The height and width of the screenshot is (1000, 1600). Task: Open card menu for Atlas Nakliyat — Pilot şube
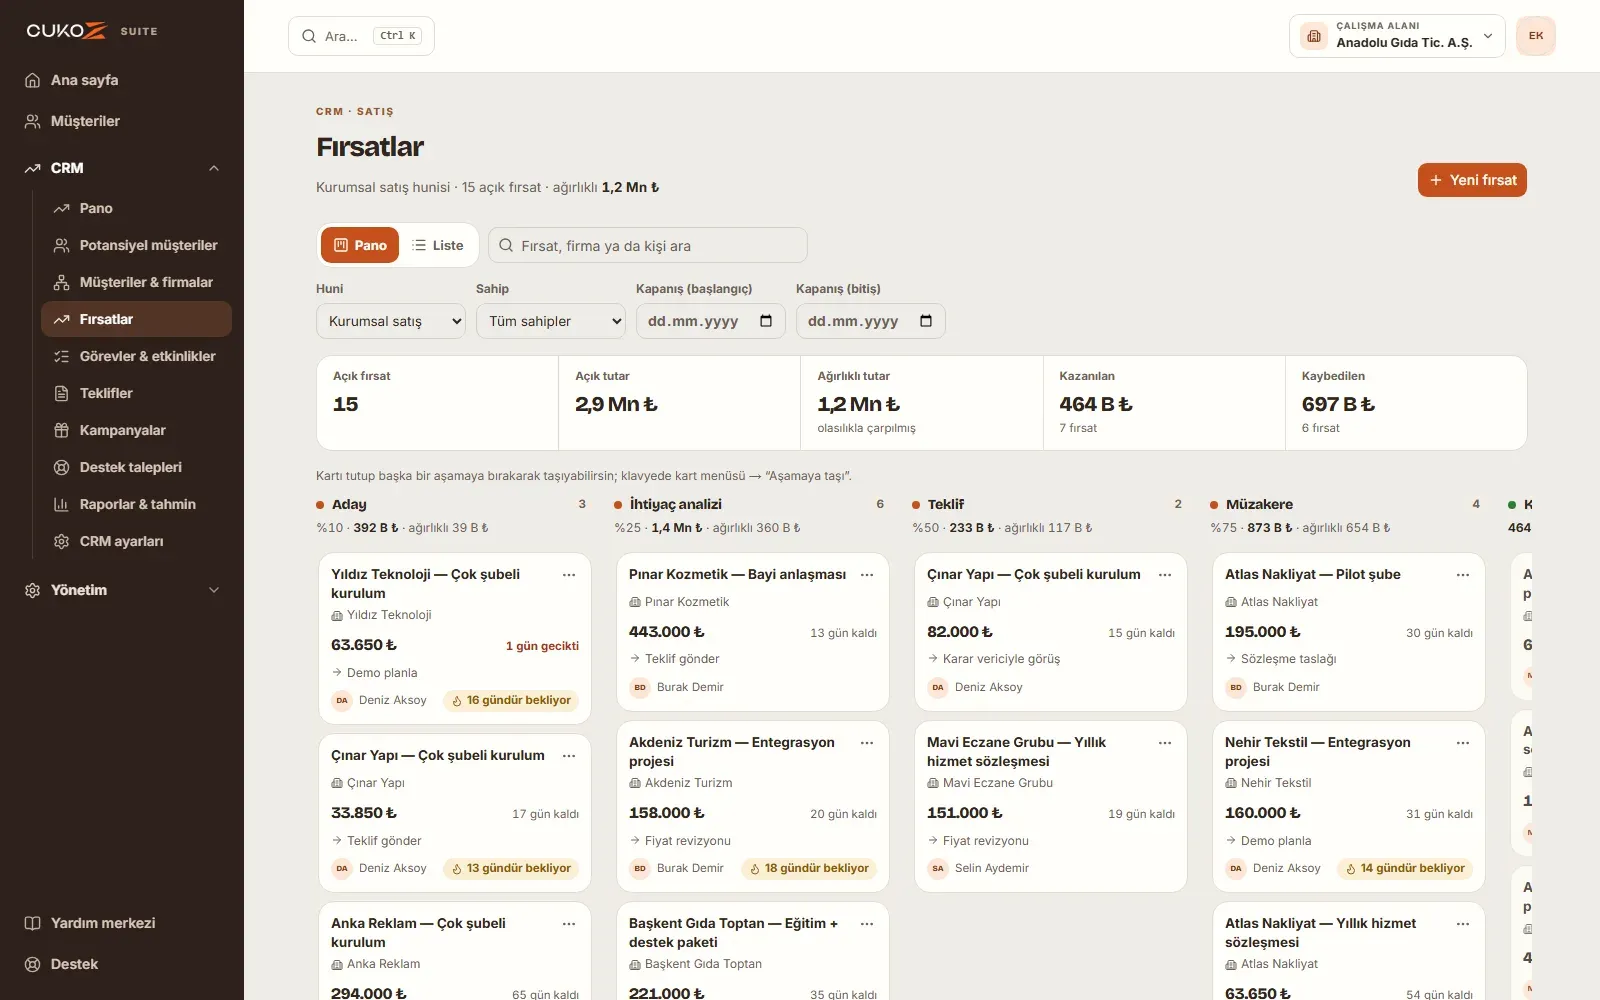coord(1463,575)
